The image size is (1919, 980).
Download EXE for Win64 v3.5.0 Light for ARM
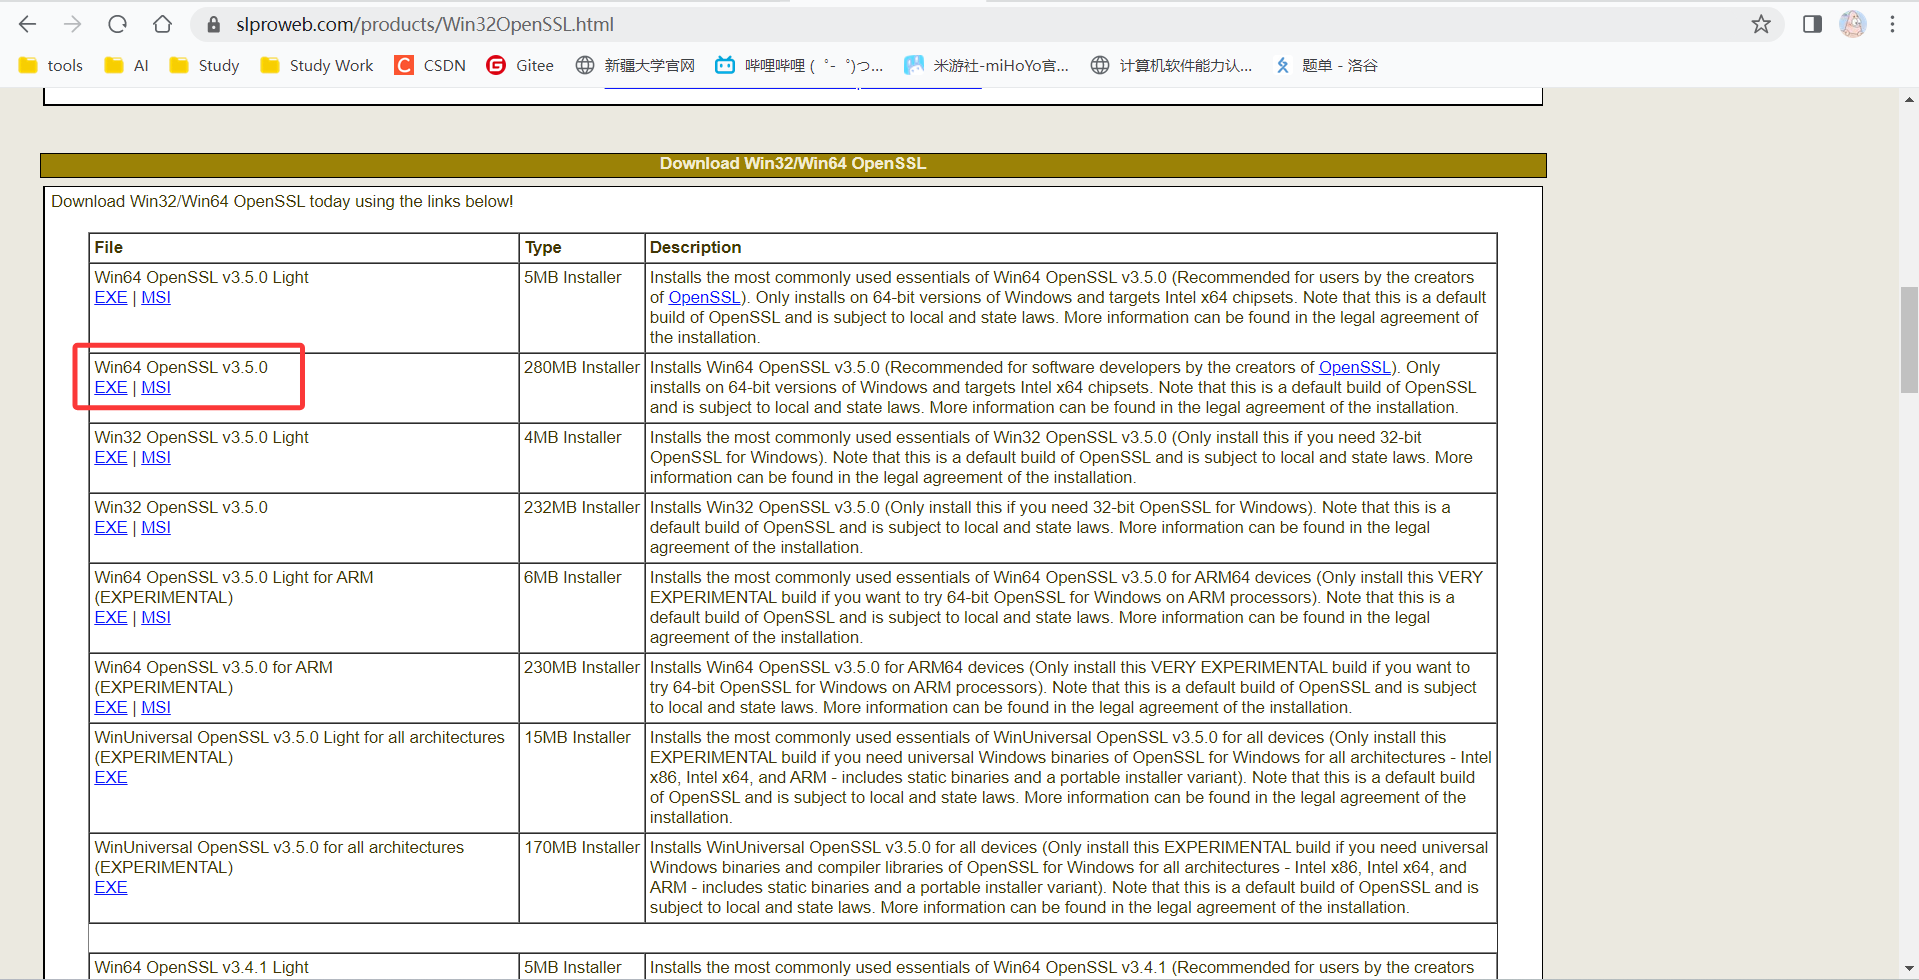(x=111, y=617)
